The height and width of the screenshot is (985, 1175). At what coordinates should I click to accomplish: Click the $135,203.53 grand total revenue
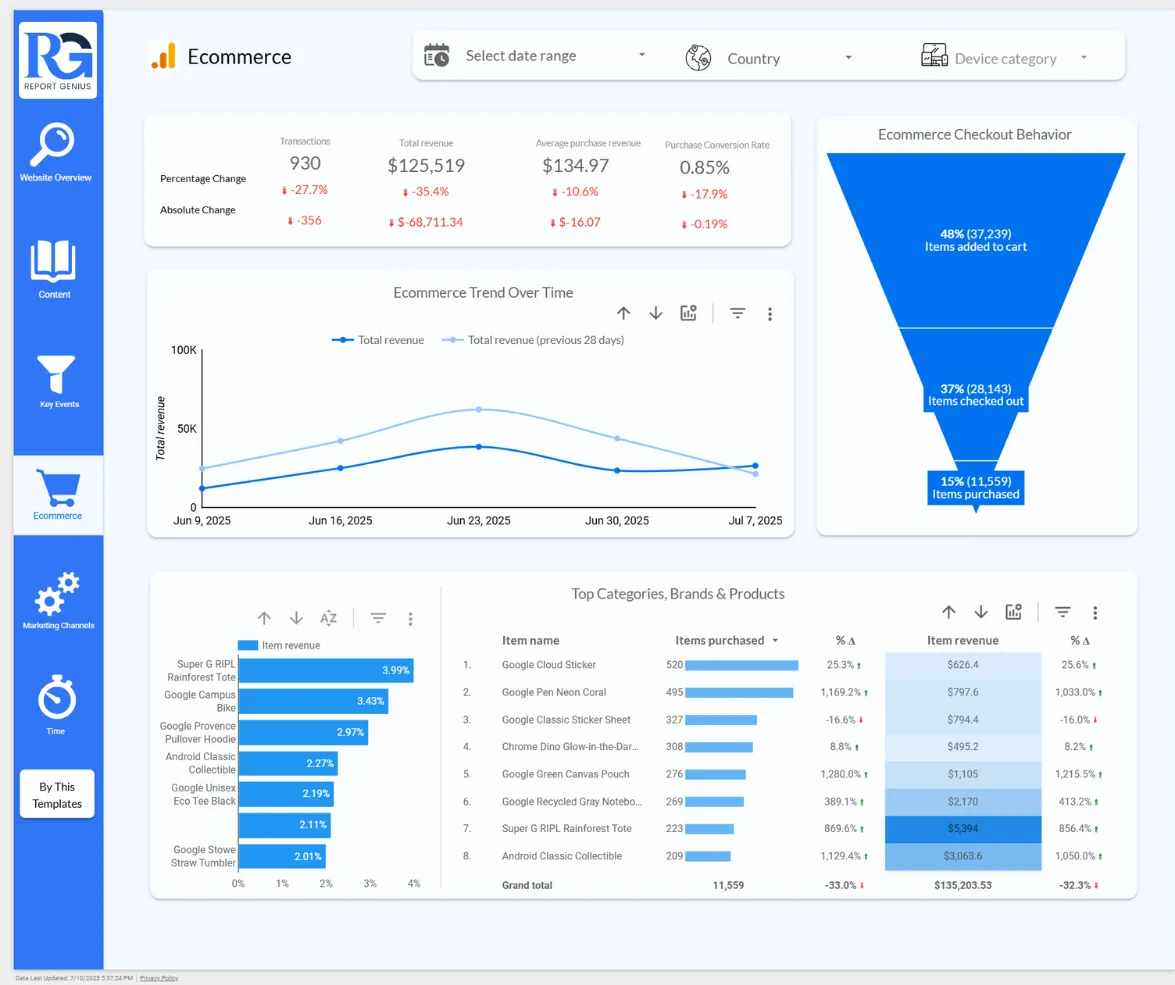click(x=963, y=885)
